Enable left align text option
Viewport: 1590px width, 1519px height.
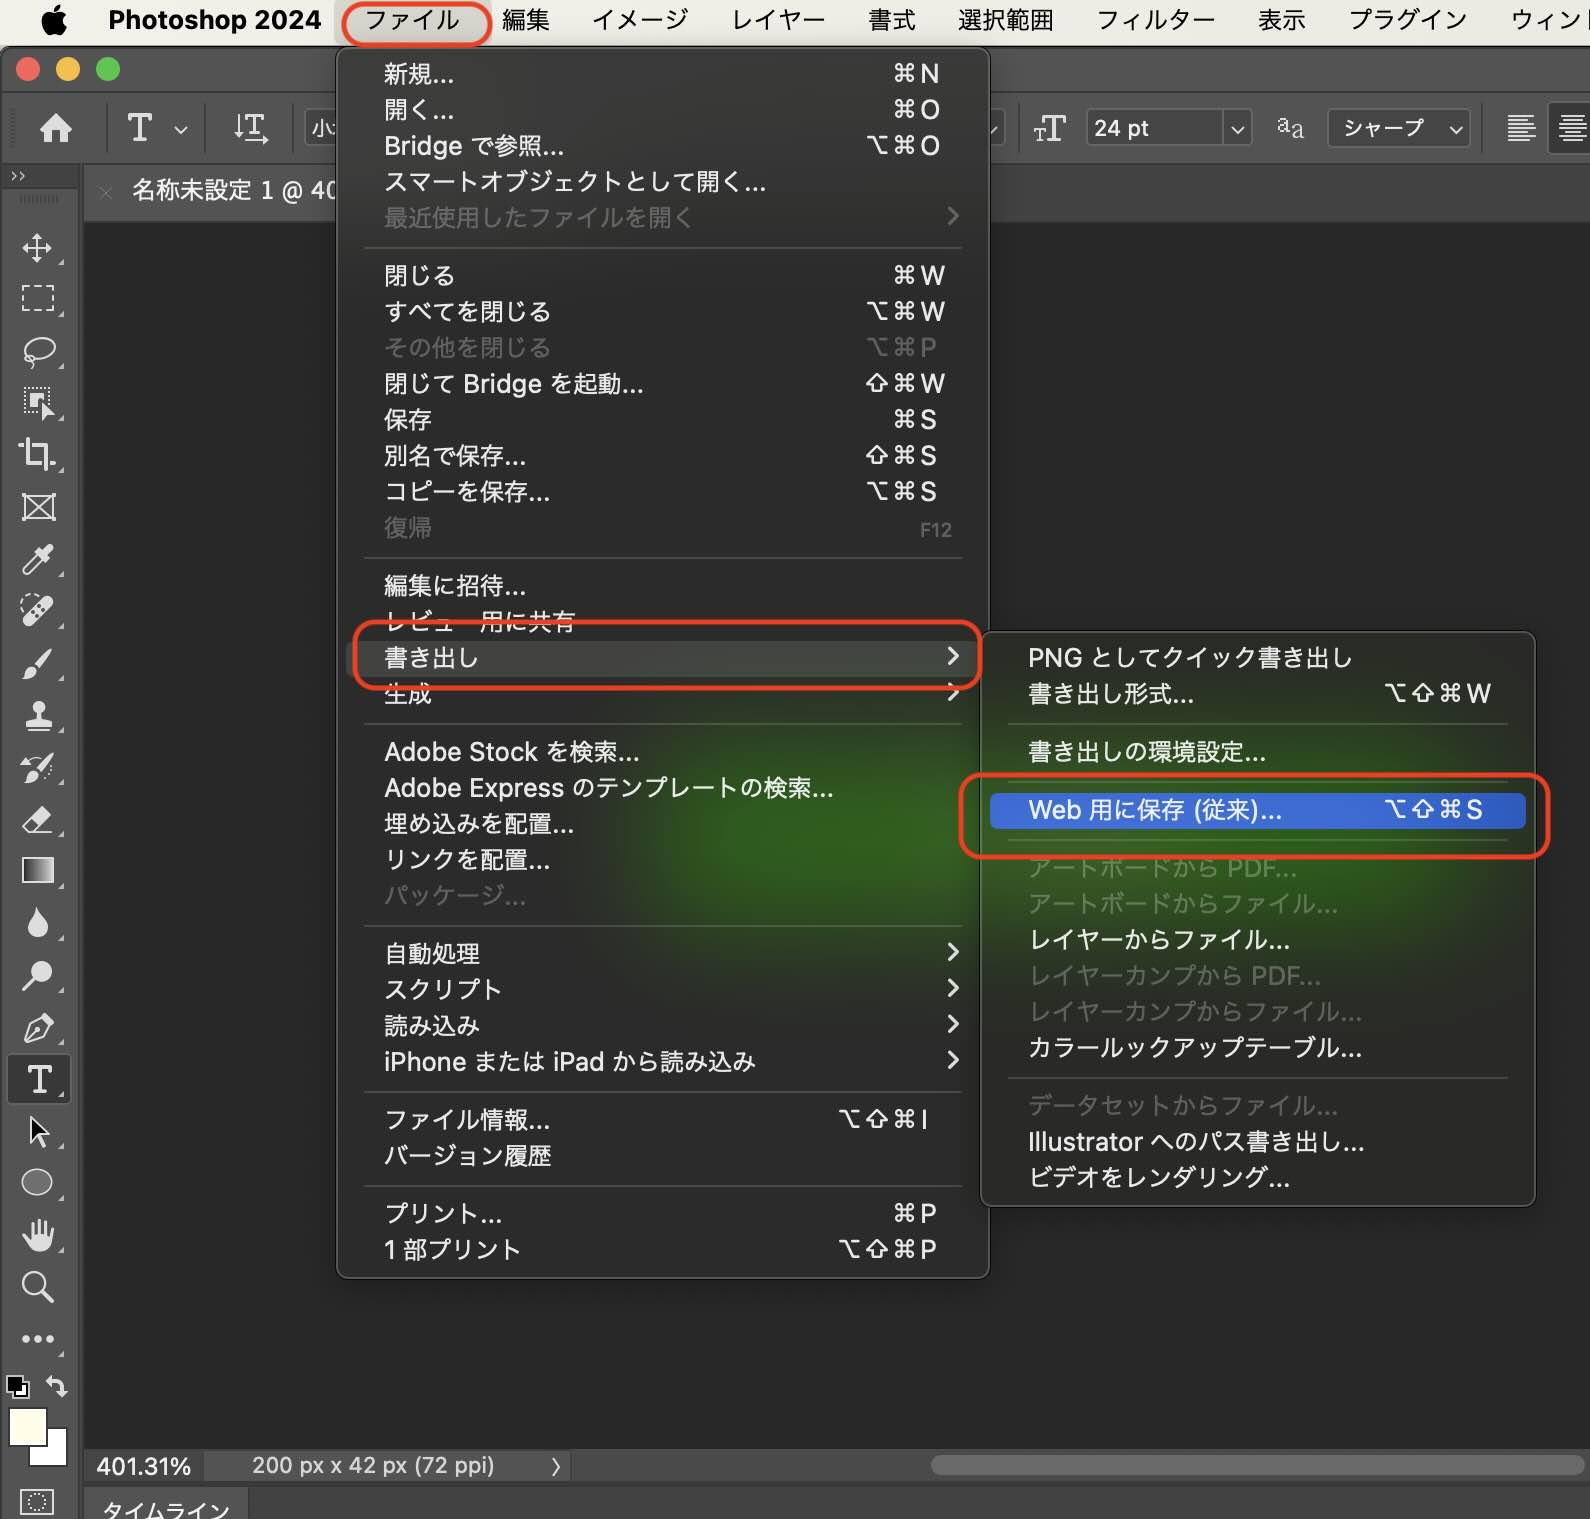[x=1521, y=128]
